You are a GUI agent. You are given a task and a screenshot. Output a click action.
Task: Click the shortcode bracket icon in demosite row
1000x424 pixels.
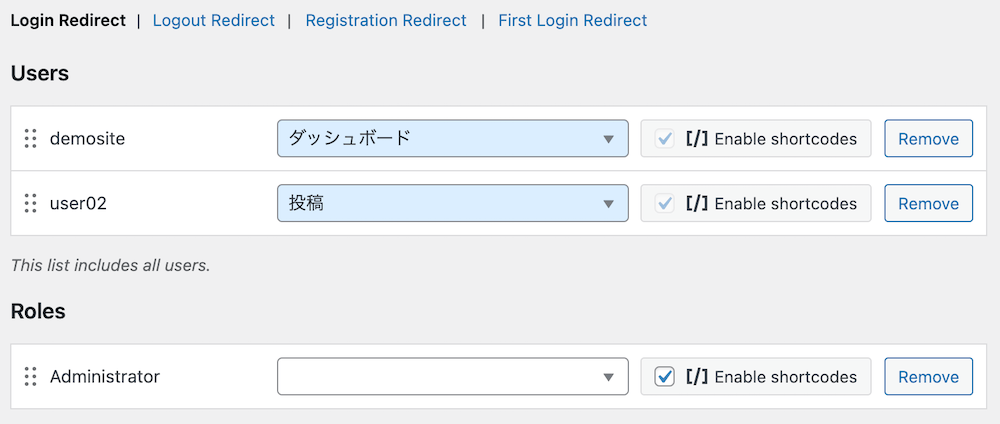tap(697, 139)
